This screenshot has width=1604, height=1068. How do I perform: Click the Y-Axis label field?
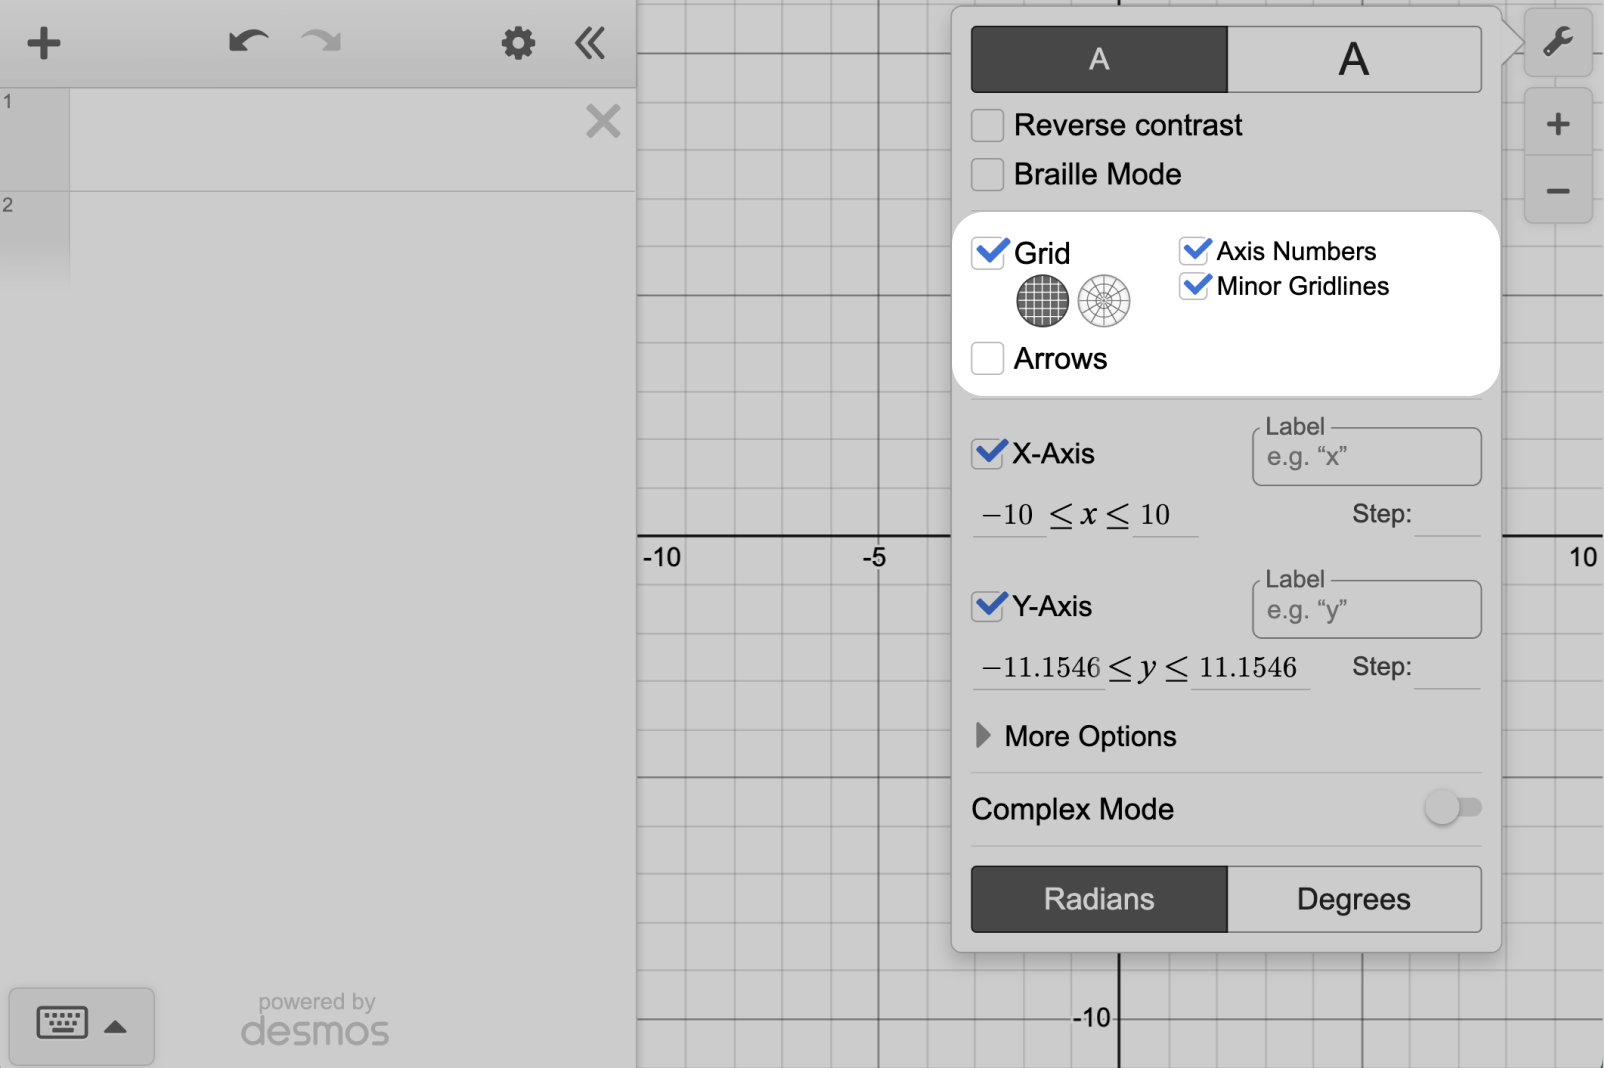[x=1367, y=609]
